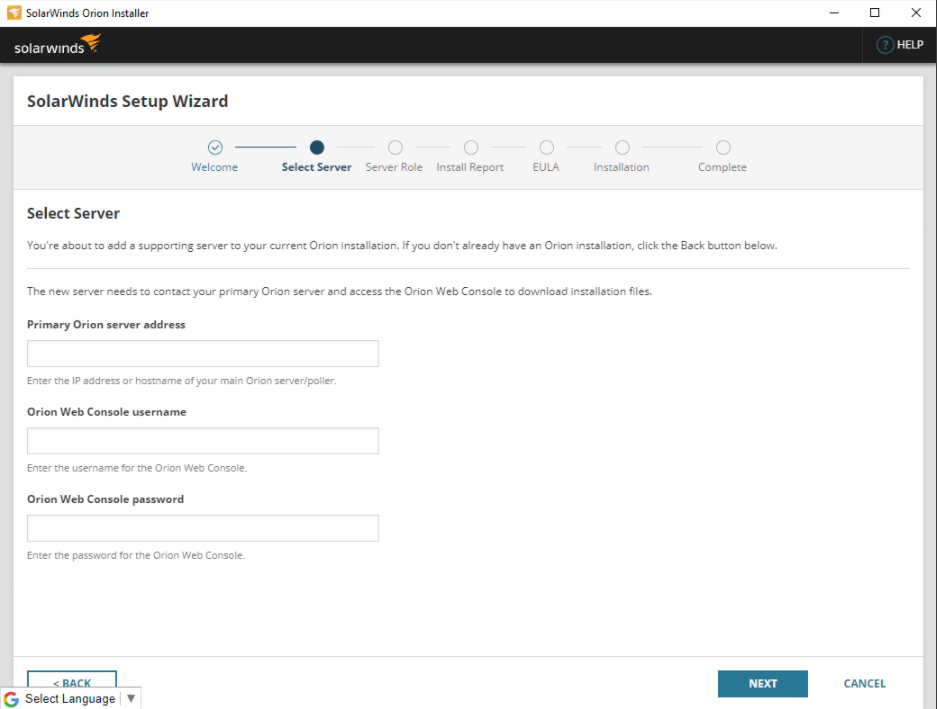Focus the Primary Orion server address field
Image resolution: width=937 pixels, height=709 pixels.
[x=203, y=353]
